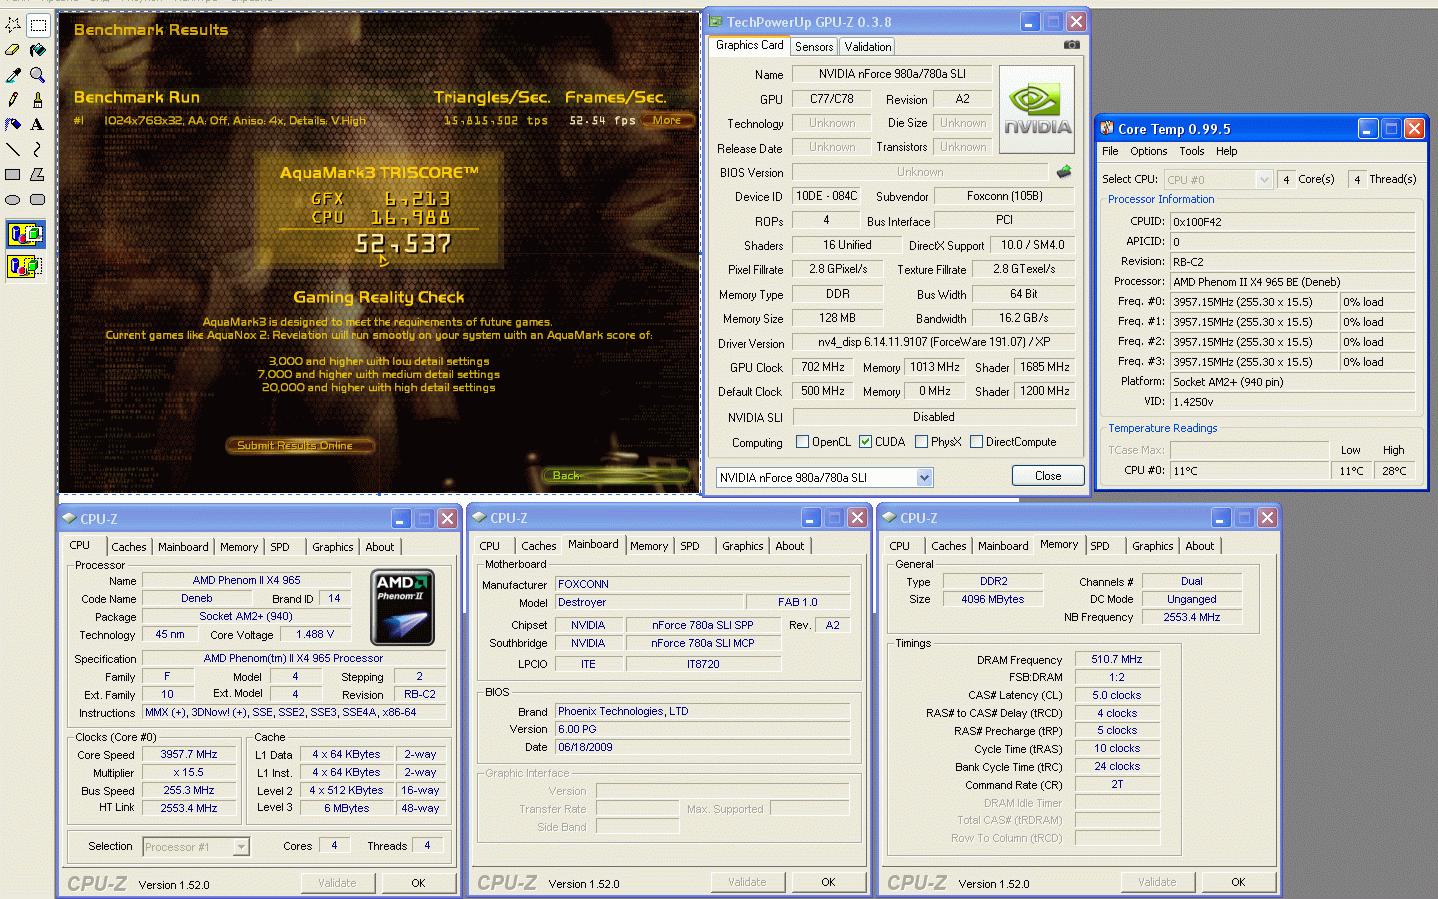1438x899 pixels.
Task: Toggle the PhysX checkbox in GPU-Z
Action: (921, 442)
